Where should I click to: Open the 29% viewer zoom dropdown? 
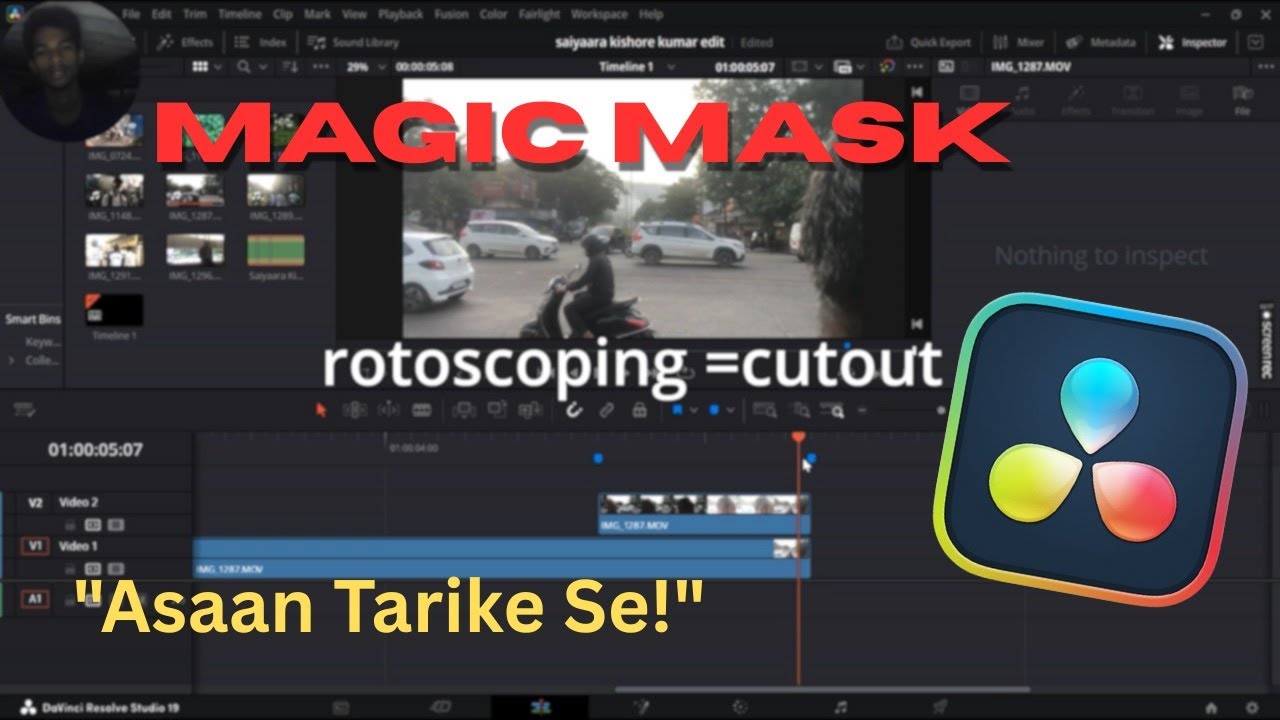[x=365, y=66]
